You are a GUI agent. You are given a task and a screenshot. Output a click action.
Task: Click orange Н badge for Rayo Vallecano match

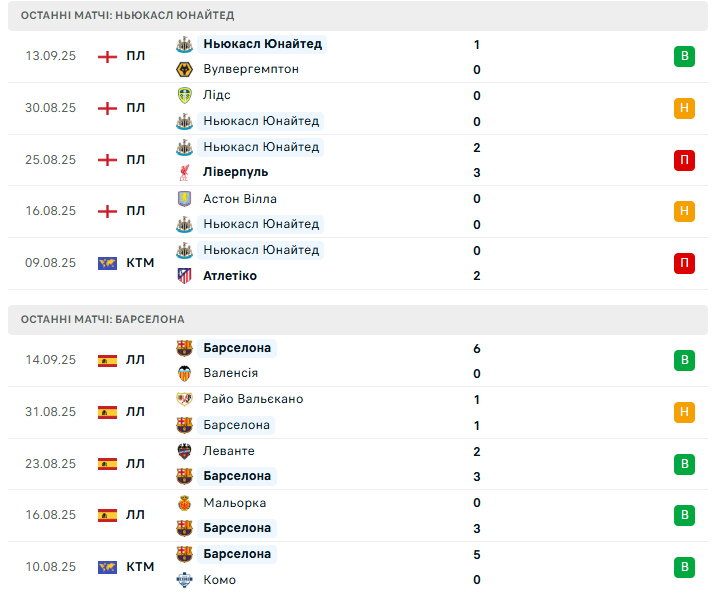(x=684, y=412)
